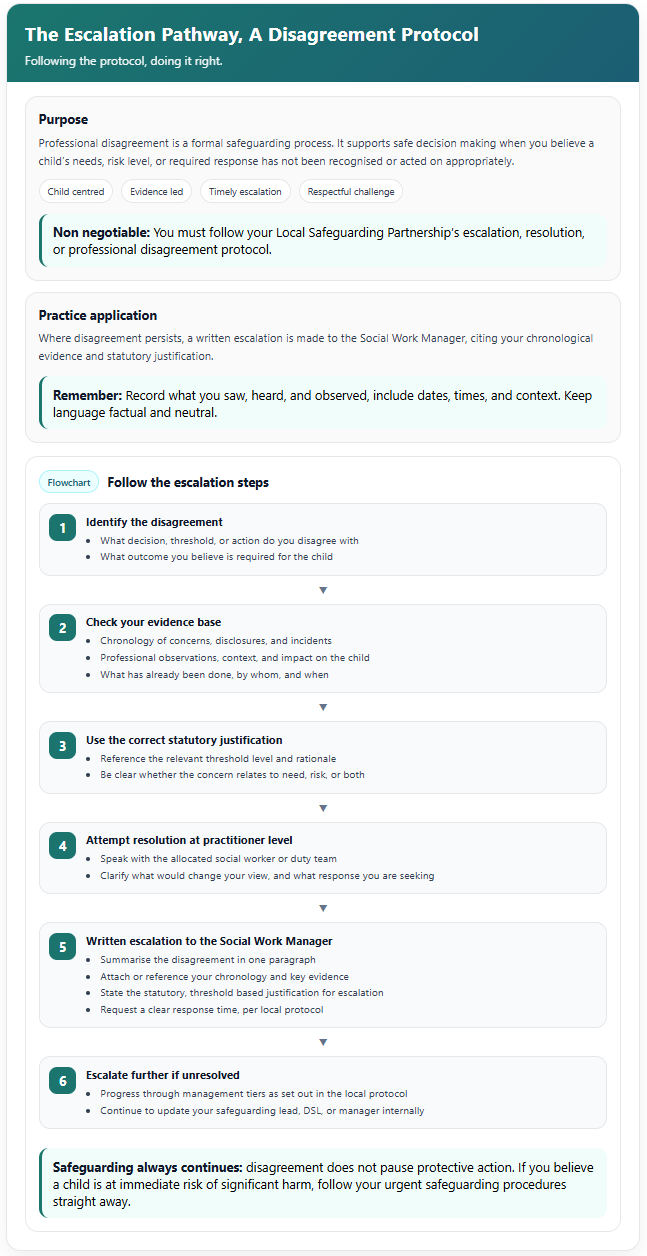
Task: Click the step 3 number badge
Action: point(62,745)
